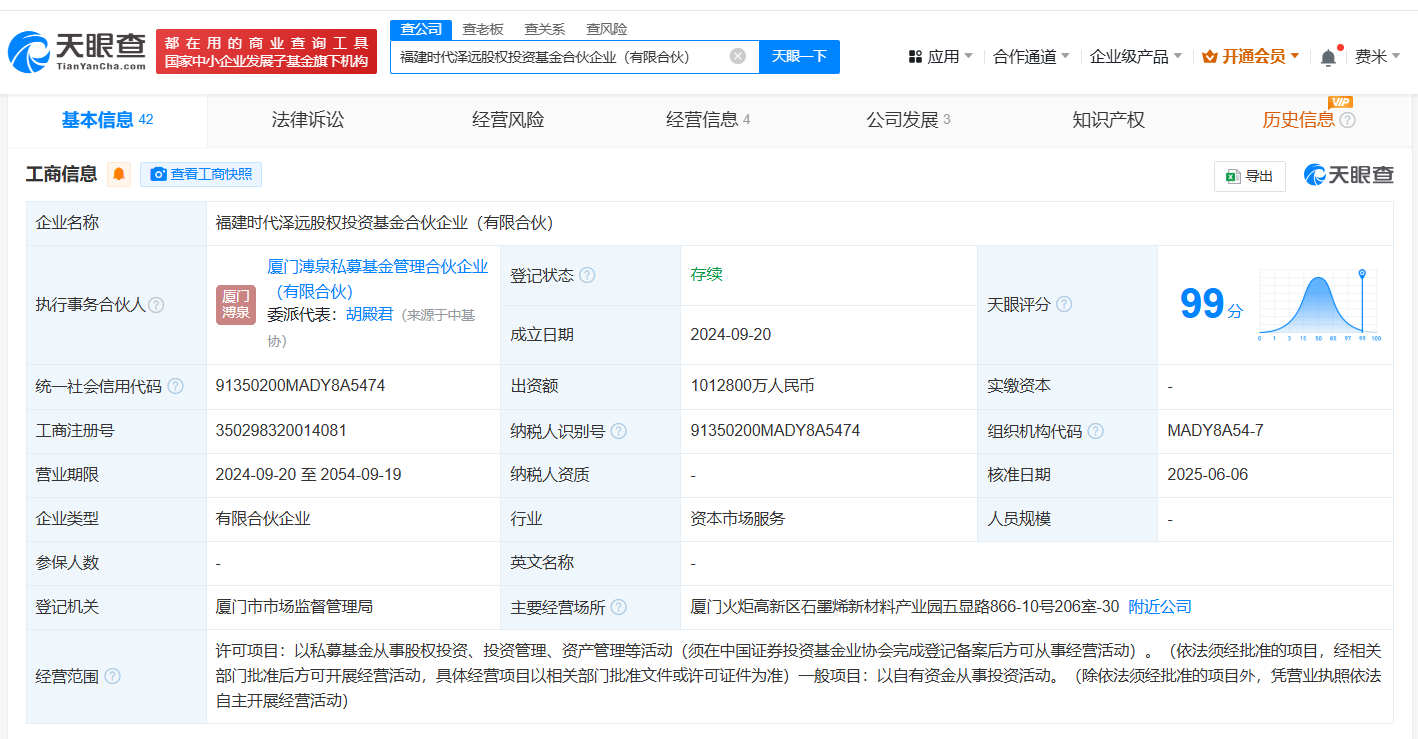Image resolution: width=1418 pixels, height=739 pixels.
Task: Click the notification bell in top bar
Action: tap(1328, 57)
